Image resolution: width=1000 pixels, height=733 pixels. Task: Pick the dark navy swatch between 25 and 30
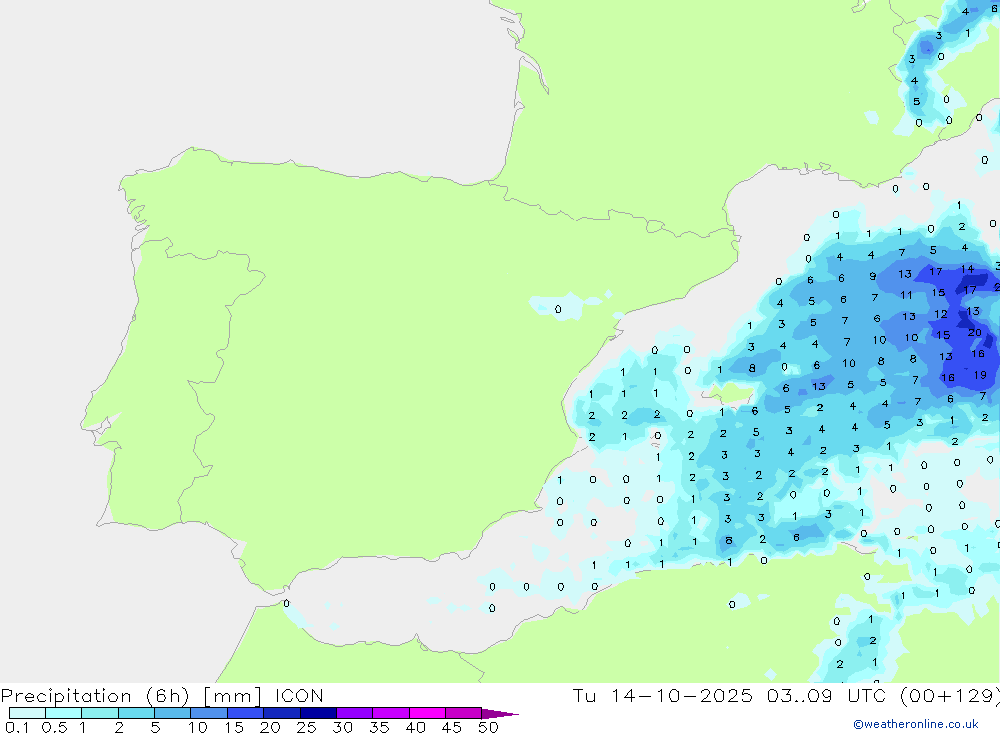(318, 713)
